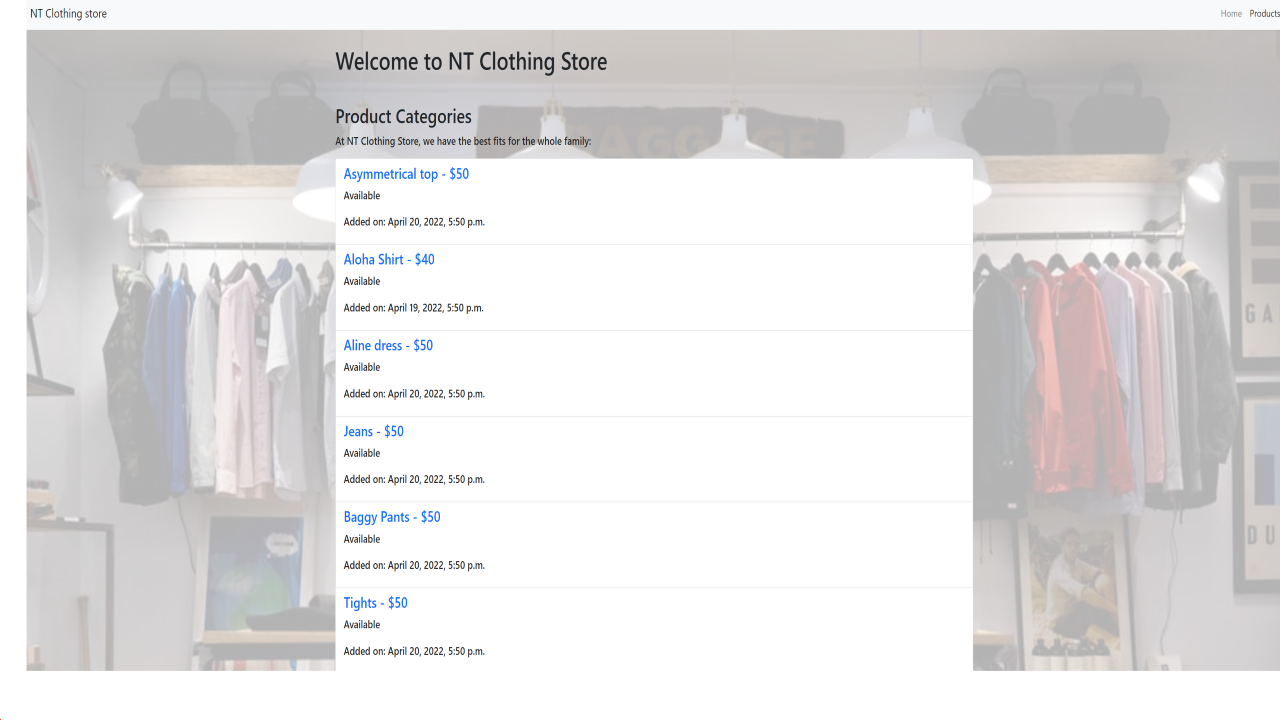
Task: Click Available status under Tights
Action: click(x=362, y=625)
